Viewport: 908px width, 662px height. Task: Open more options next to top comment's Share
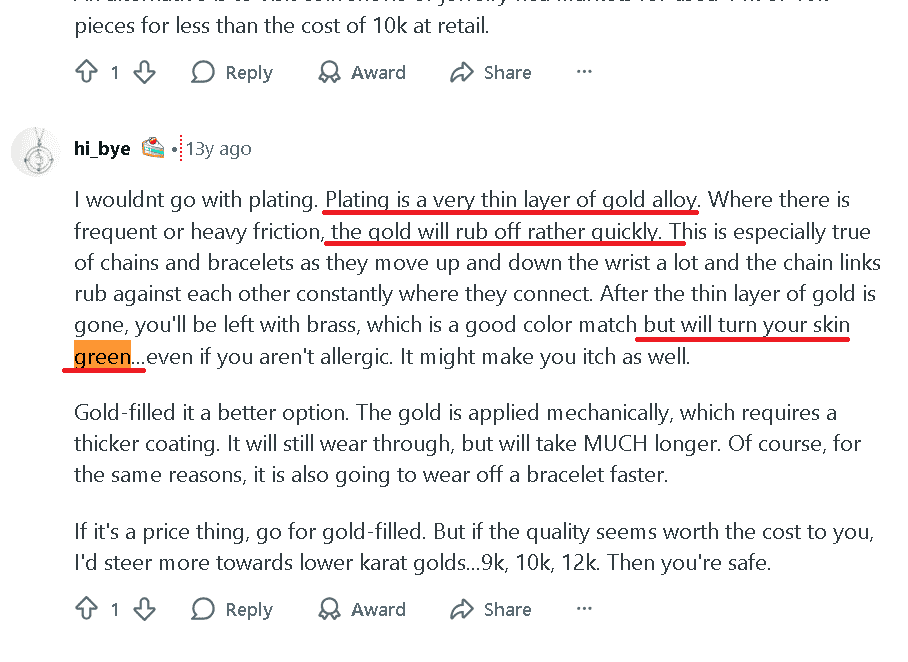(584, 71)
